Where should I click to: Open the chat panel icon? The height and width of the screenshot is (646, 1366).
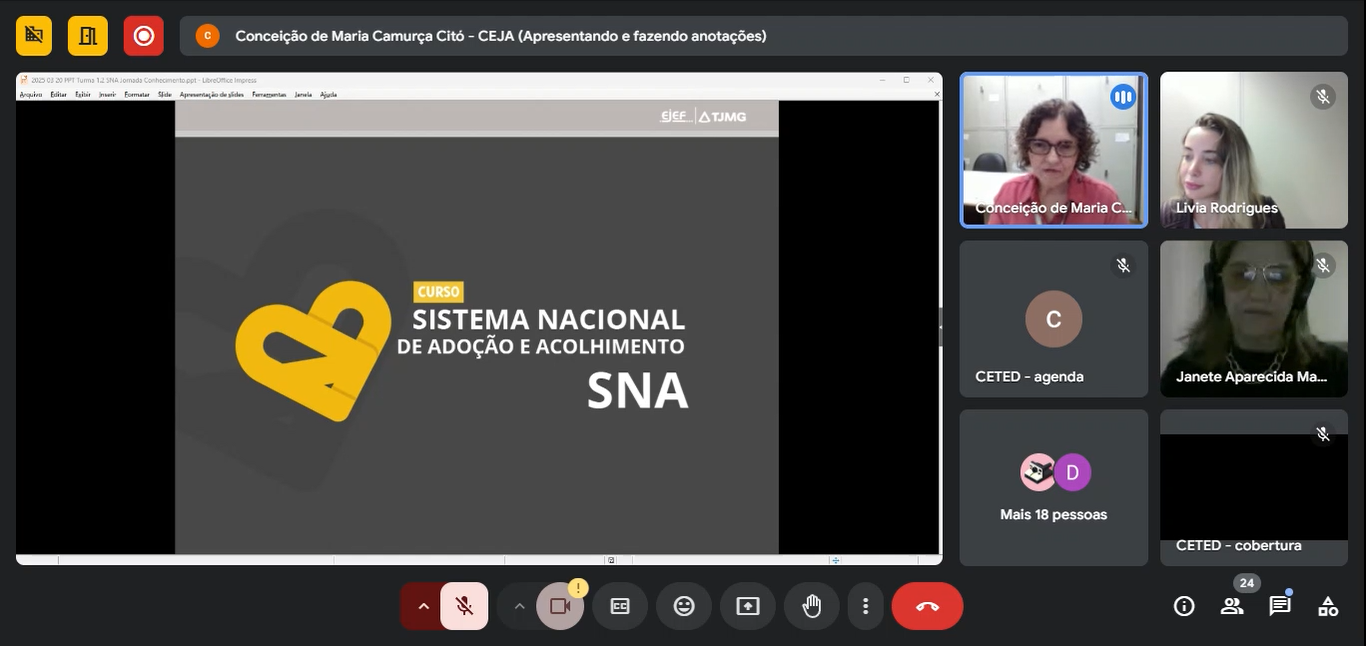1280,606
